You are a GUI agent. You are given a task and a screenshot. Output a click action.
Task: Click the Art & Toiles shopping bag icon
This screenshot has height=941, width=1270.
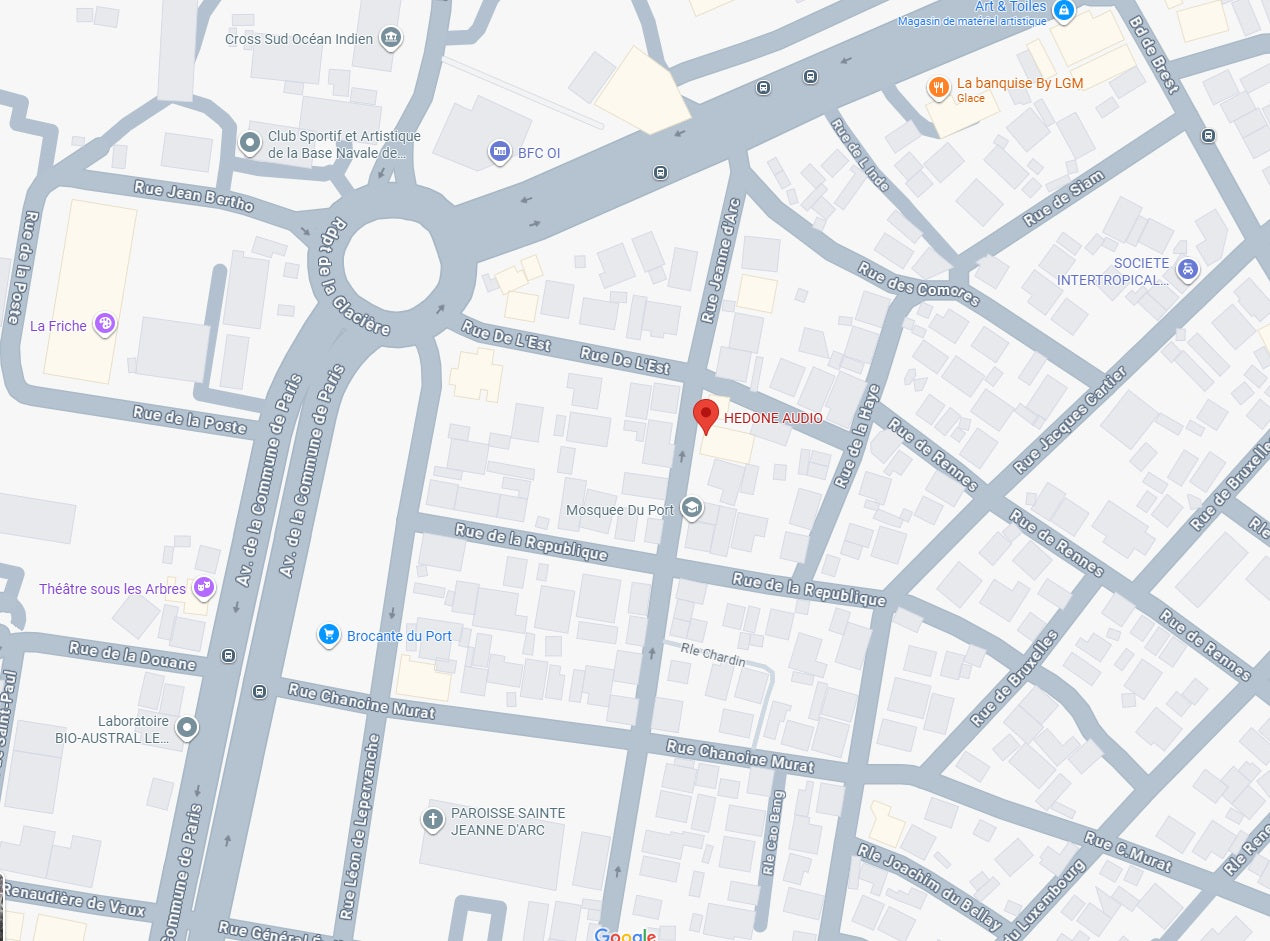coord(1064,11)
